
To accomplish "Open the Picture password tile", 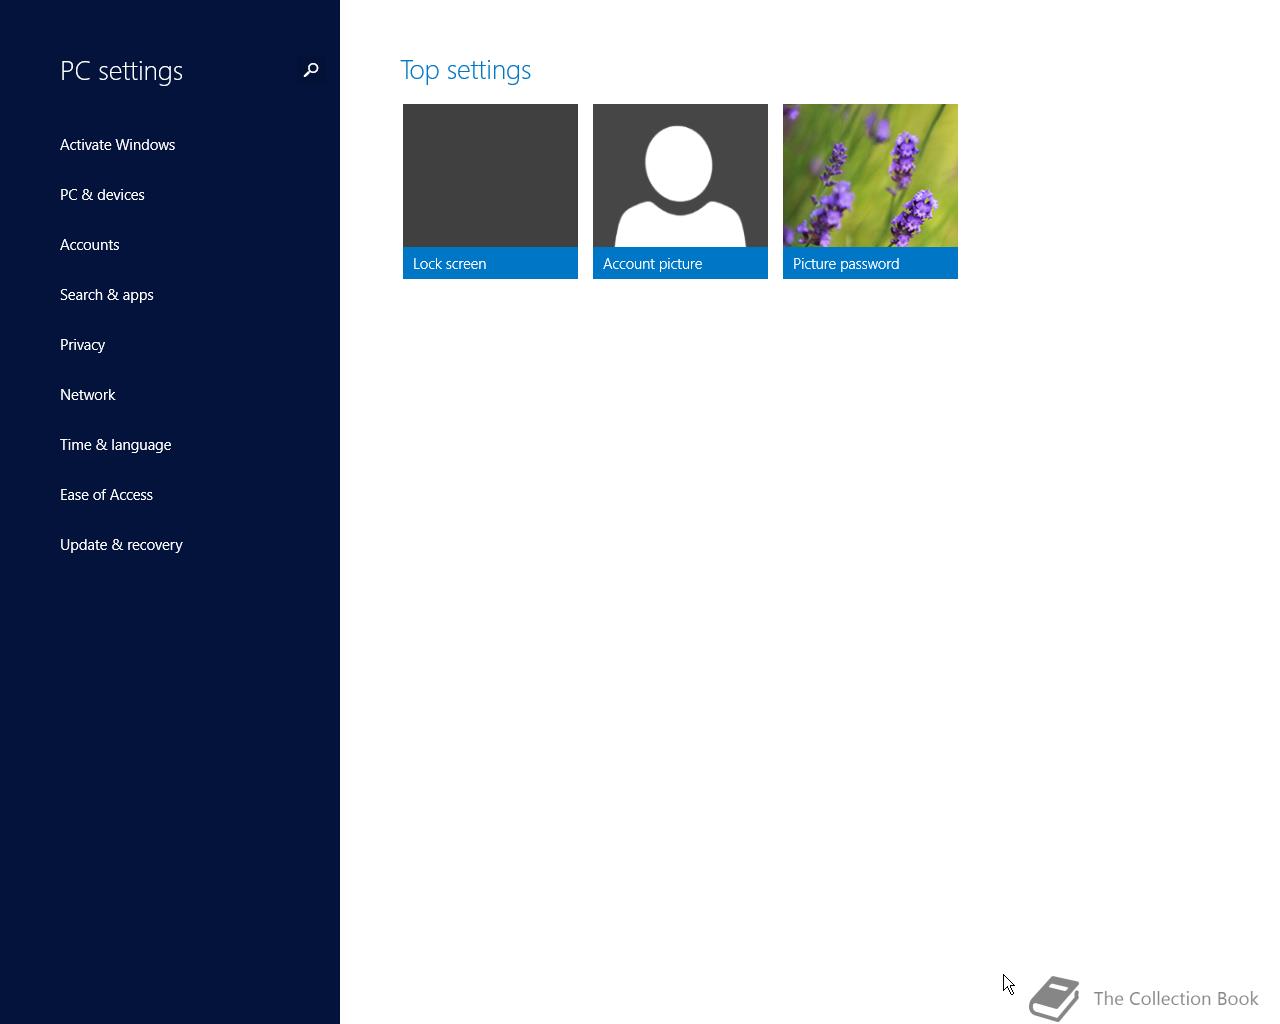I will coord(870,191).
